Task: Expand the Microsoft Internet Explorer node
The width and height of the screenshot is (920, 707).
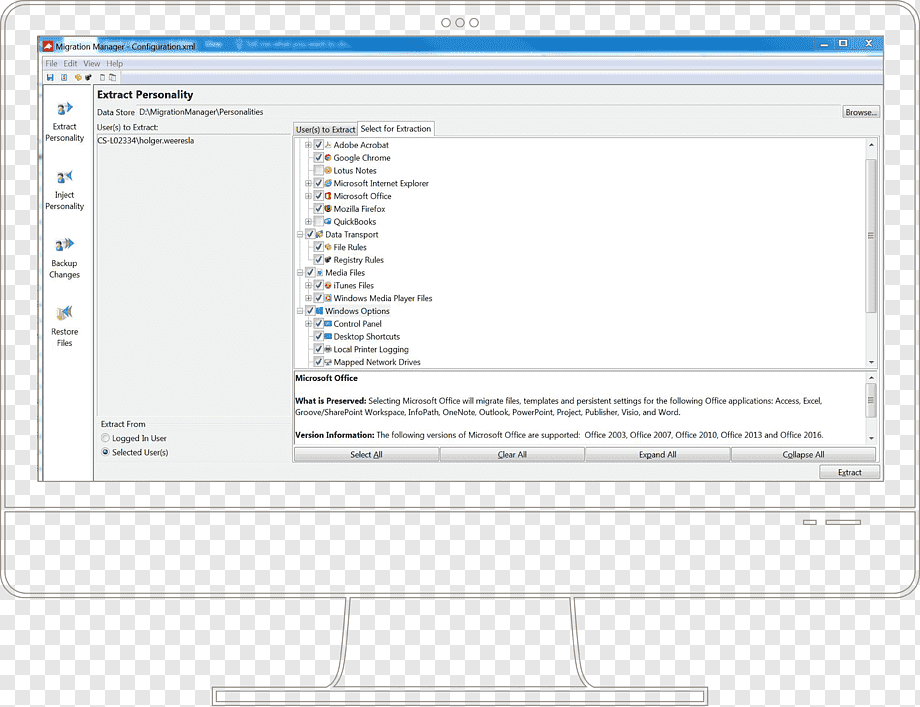Action: coord(308,184)
